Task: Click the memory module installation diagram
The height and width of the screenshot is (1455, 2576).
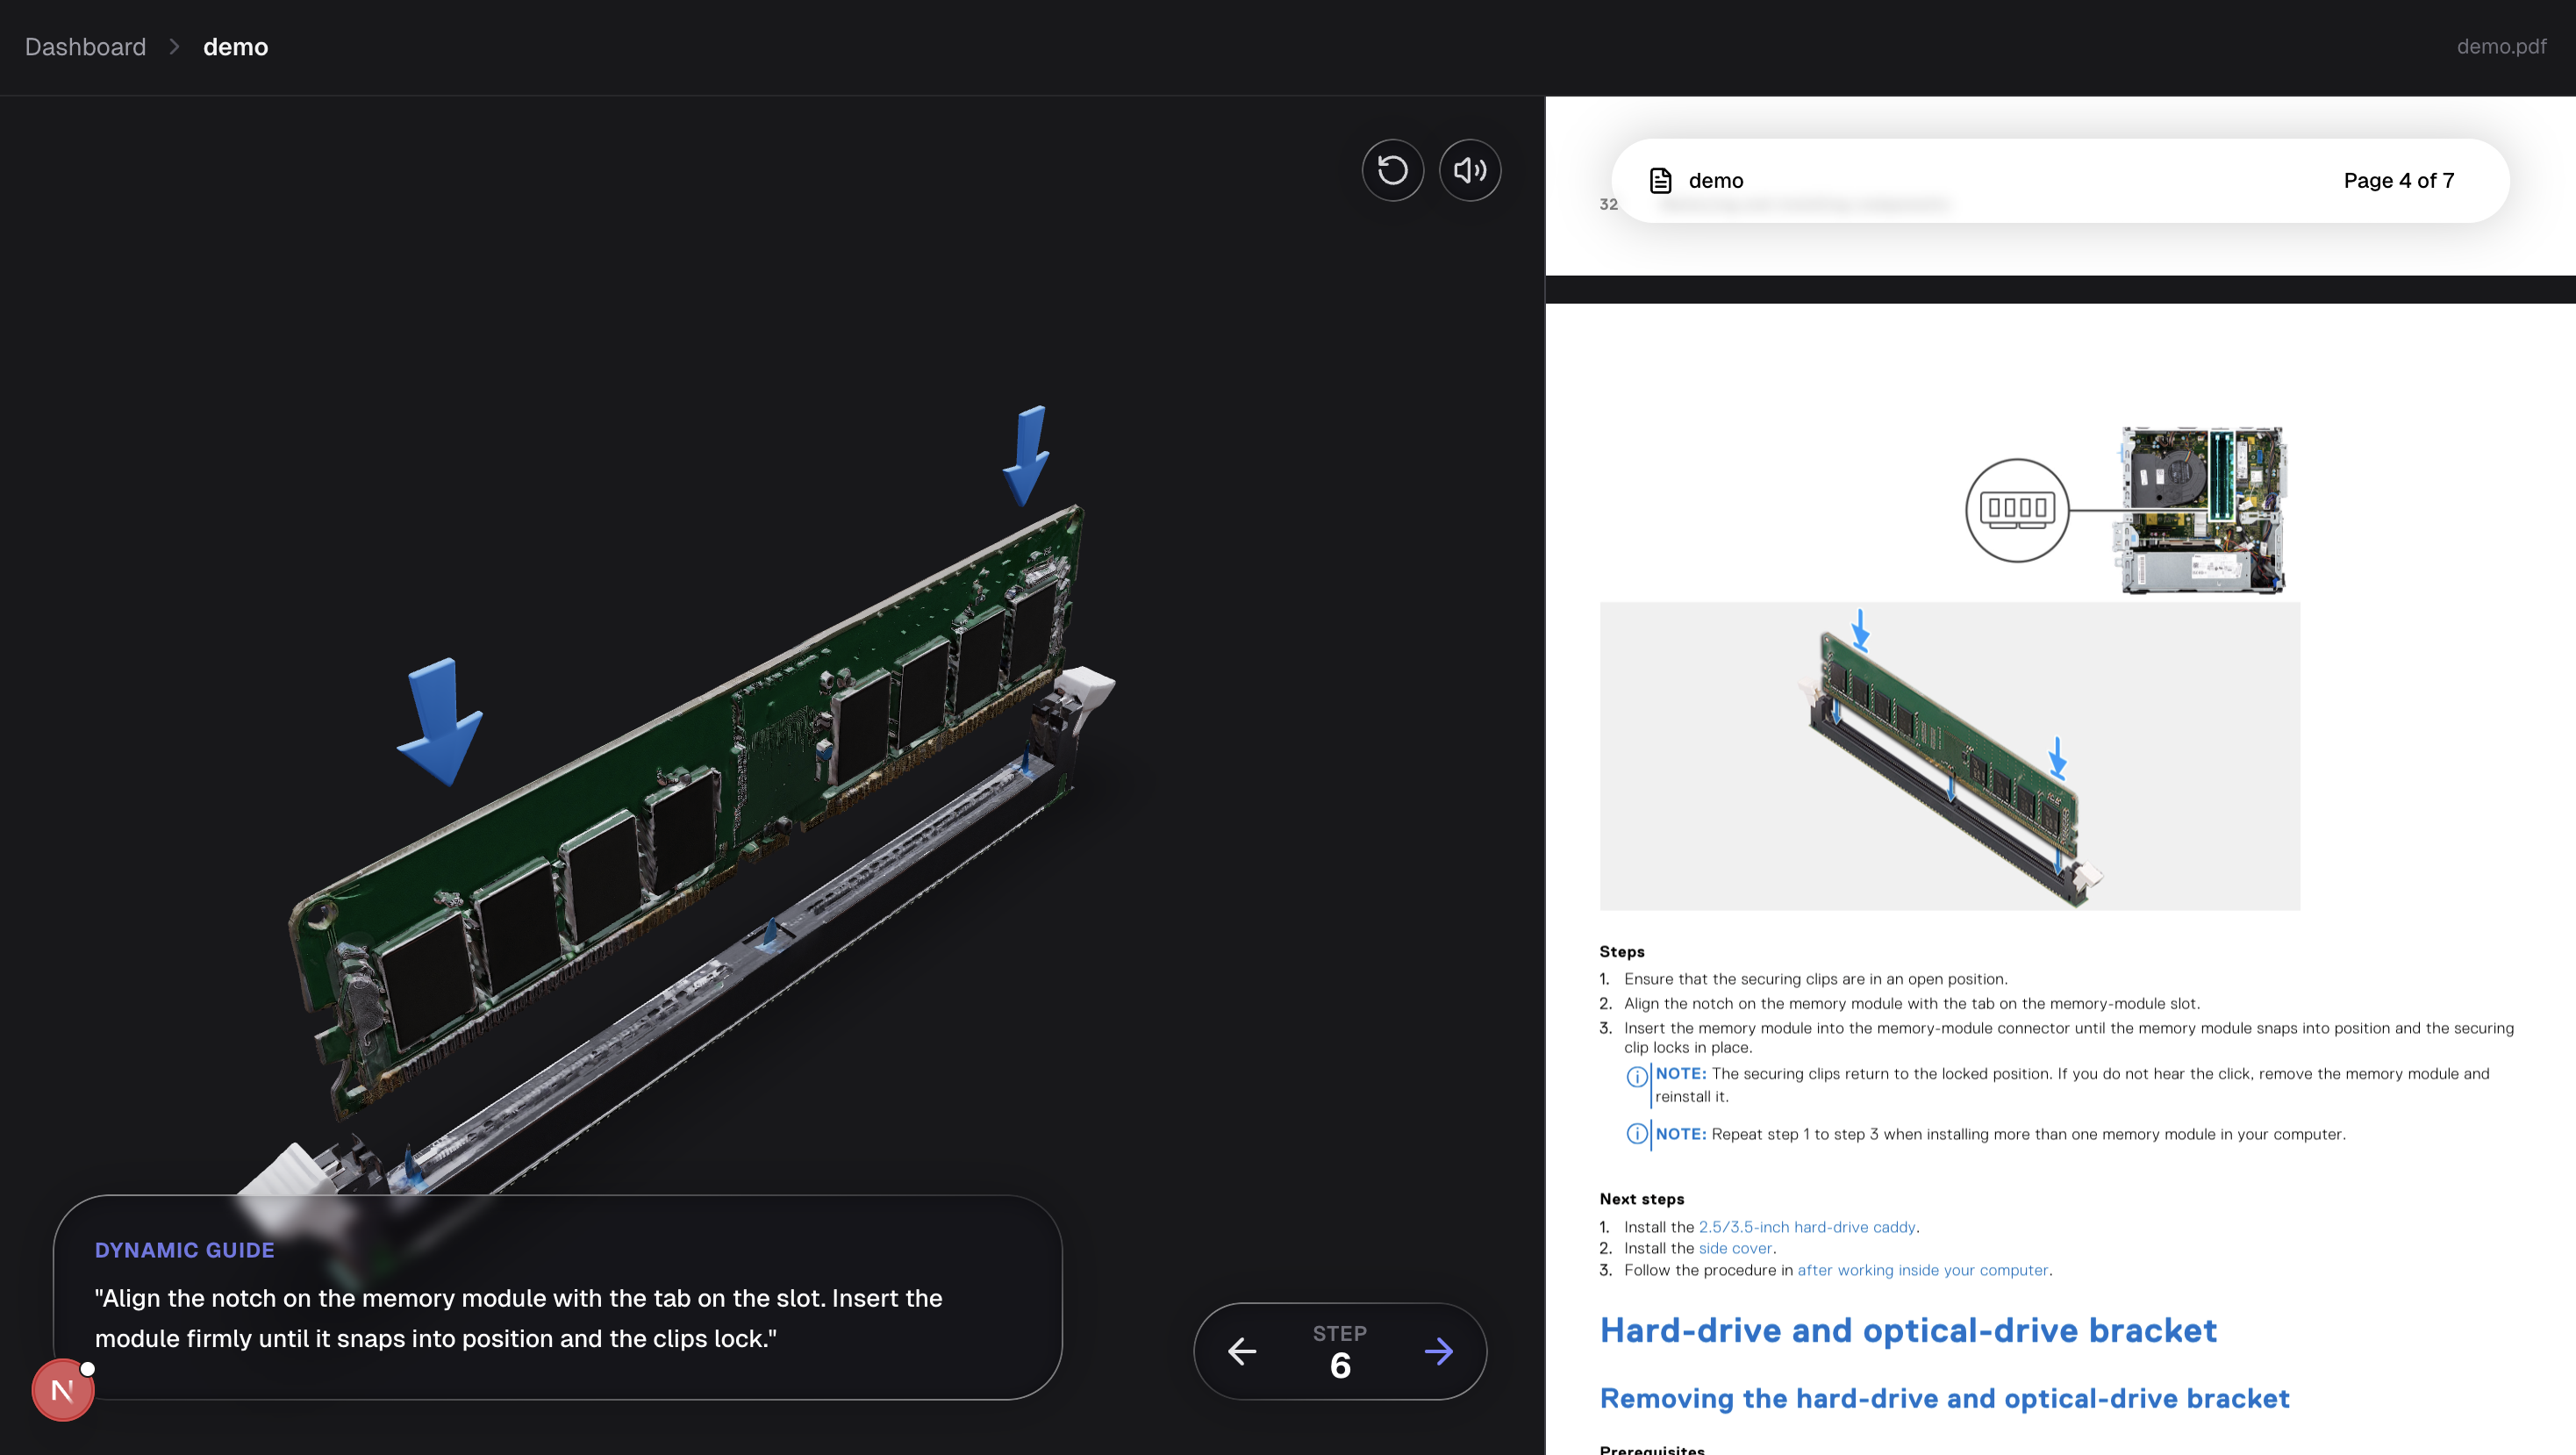Action: click(1948, 756)
